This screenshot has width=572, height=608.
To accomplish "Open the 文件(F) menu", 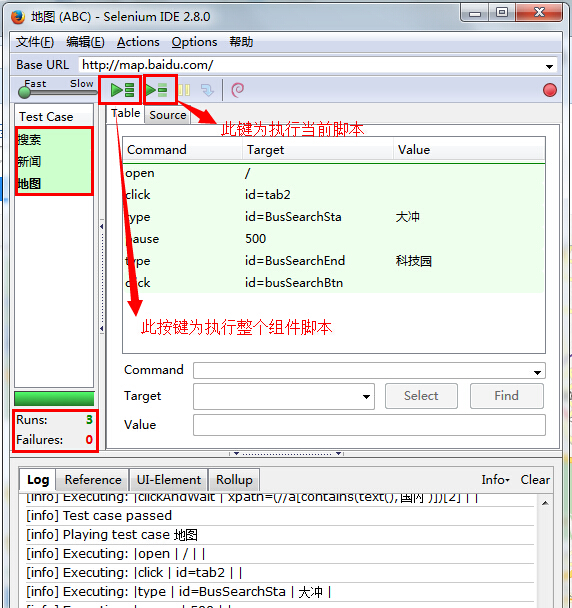I will [35, 42].
